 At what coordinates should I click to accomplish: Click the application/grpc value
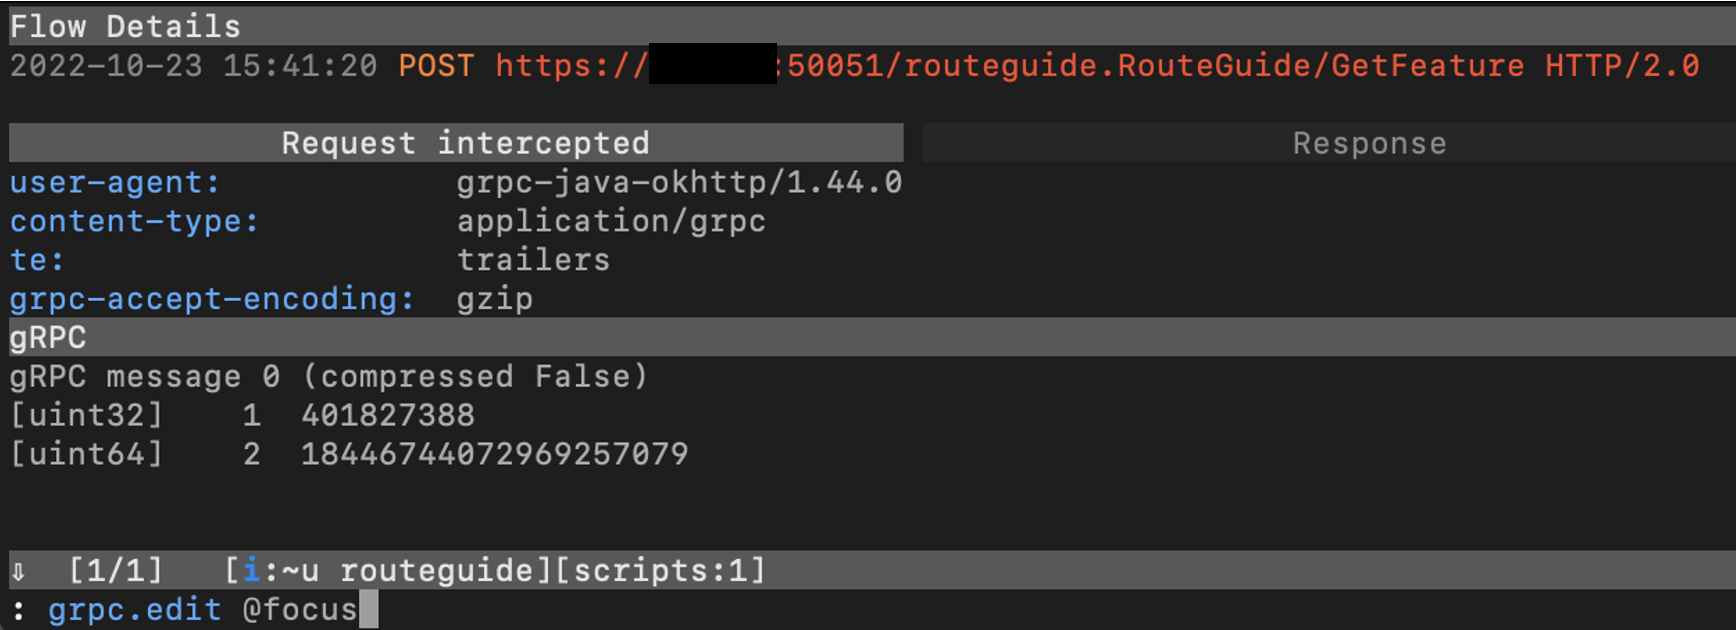click(611, 222)
